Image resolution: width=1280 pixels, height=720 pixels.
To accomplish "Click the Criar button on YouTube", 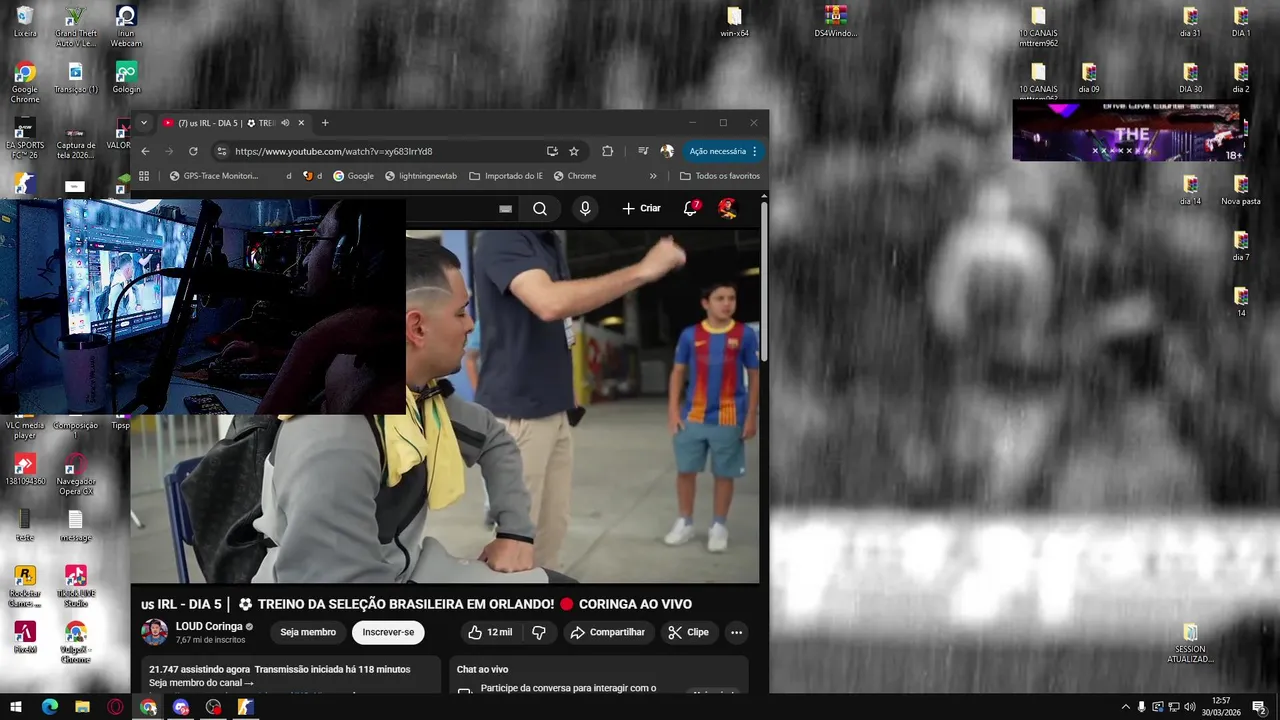I will coord(641,208).
